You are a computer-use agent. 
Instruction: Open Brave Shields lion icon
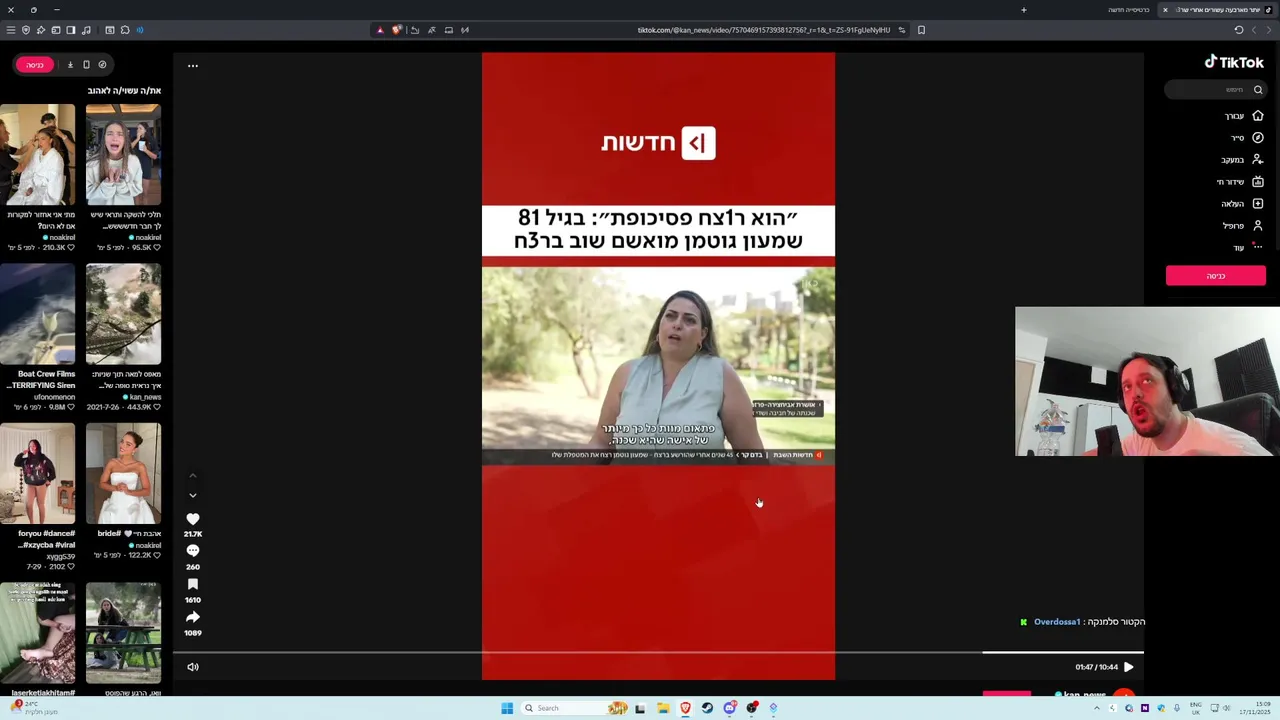397,30
